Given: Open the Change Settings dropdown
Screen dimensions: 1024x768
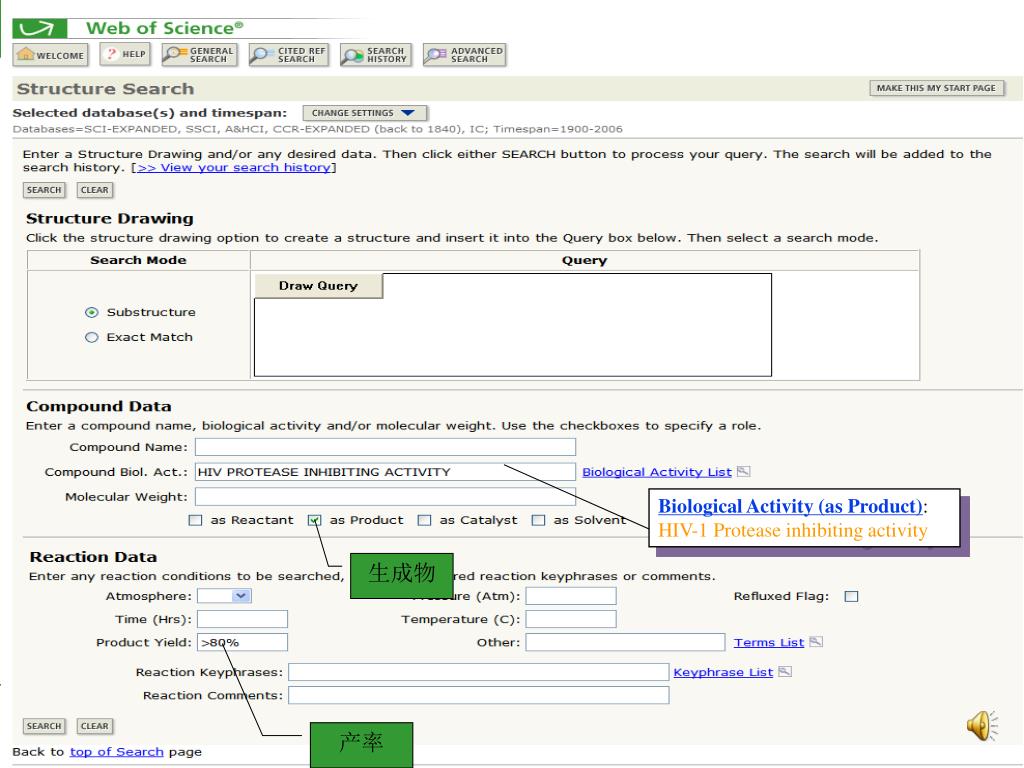Looking at the screenshot, I should pyautogui.click(x=364, y=113).
